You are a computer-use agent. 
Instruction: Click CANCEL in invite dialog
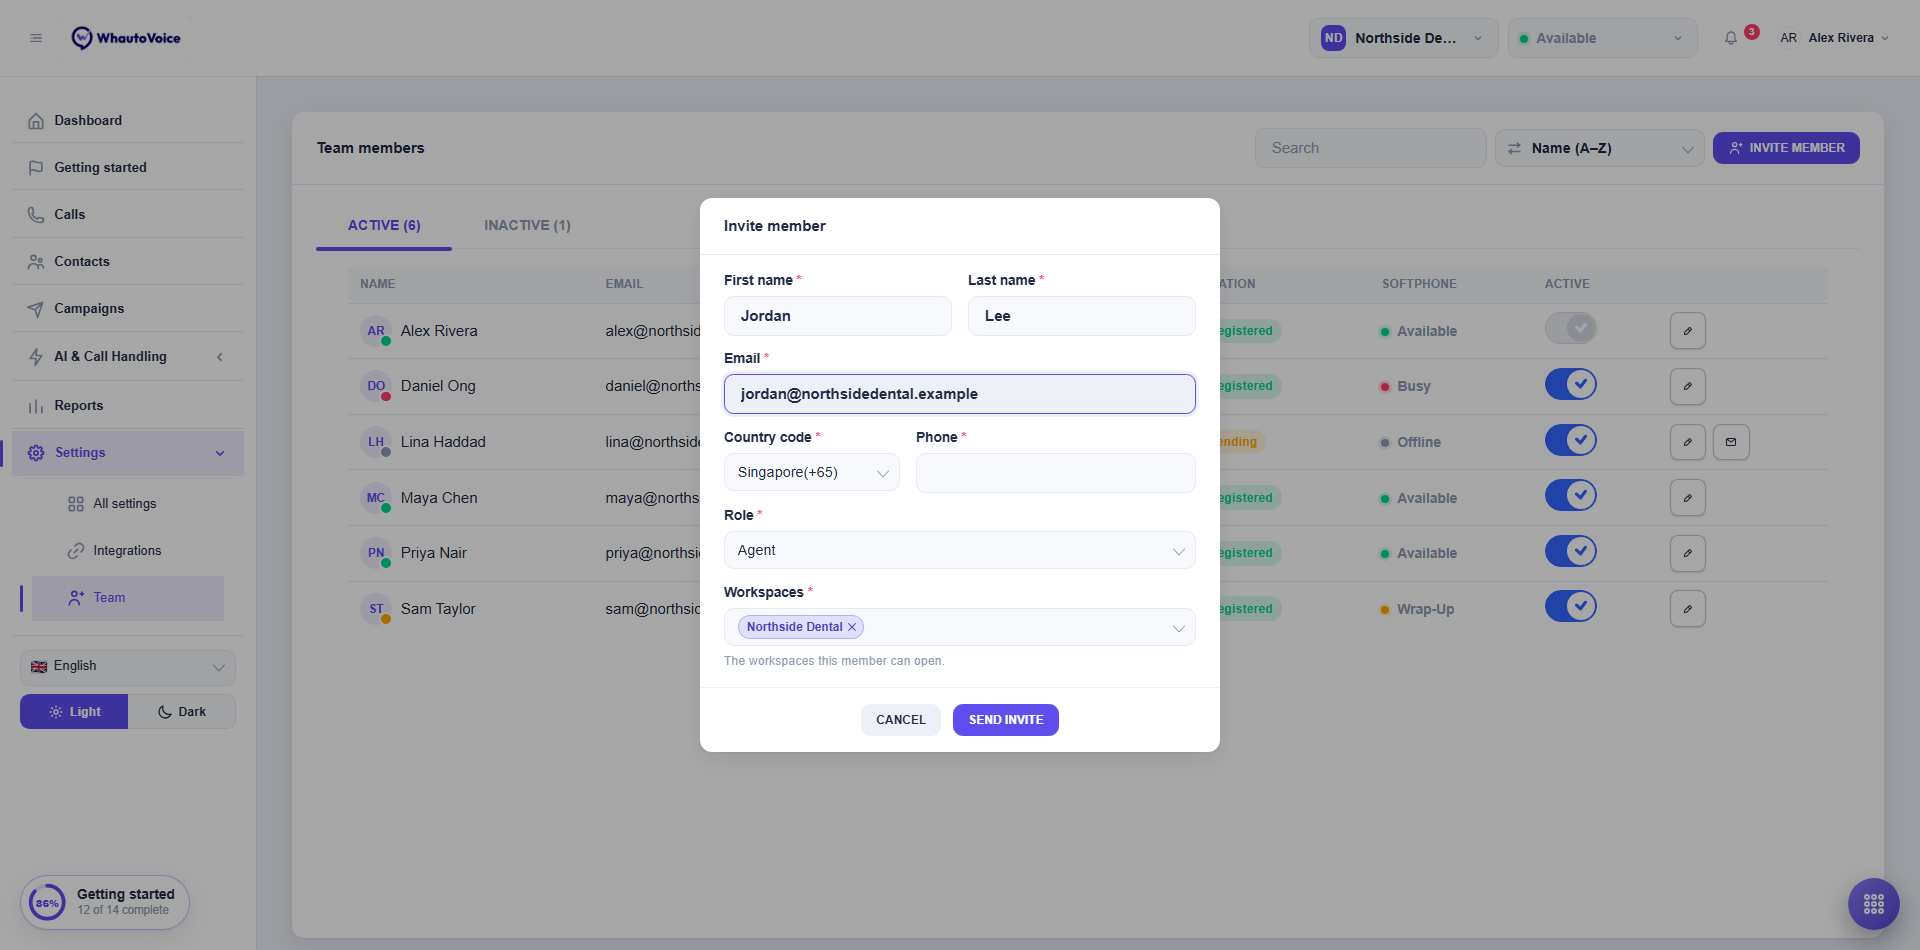[901, 720]
